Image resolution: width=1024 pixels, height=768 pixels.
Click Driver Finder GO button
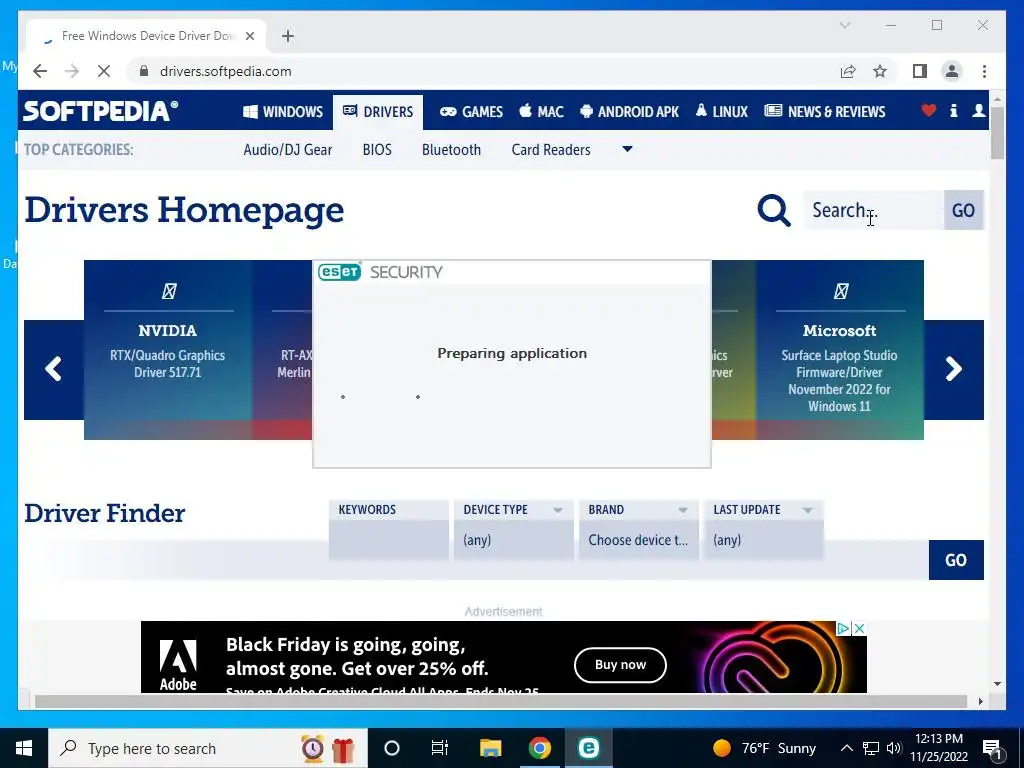956,560
